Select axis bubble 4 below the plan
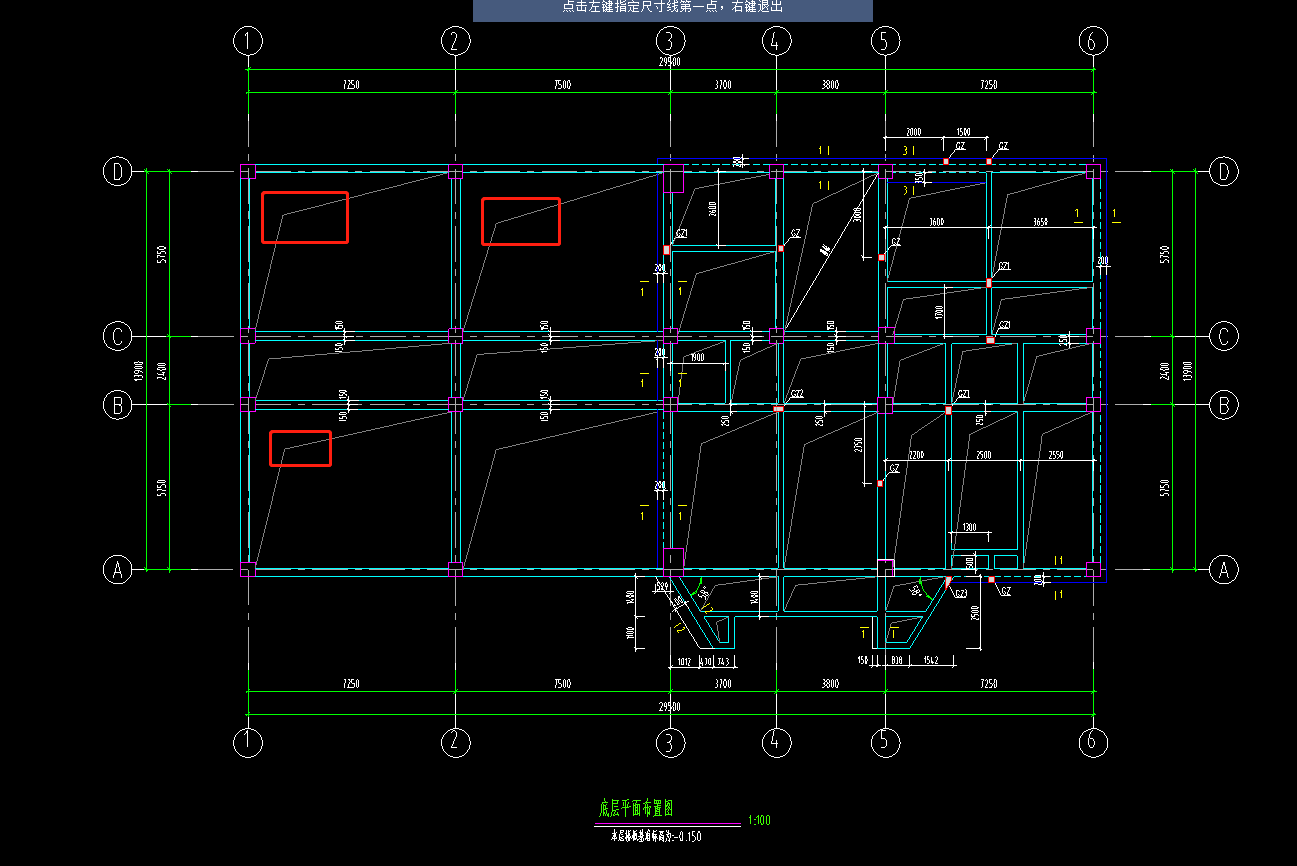 pos(776,742)
